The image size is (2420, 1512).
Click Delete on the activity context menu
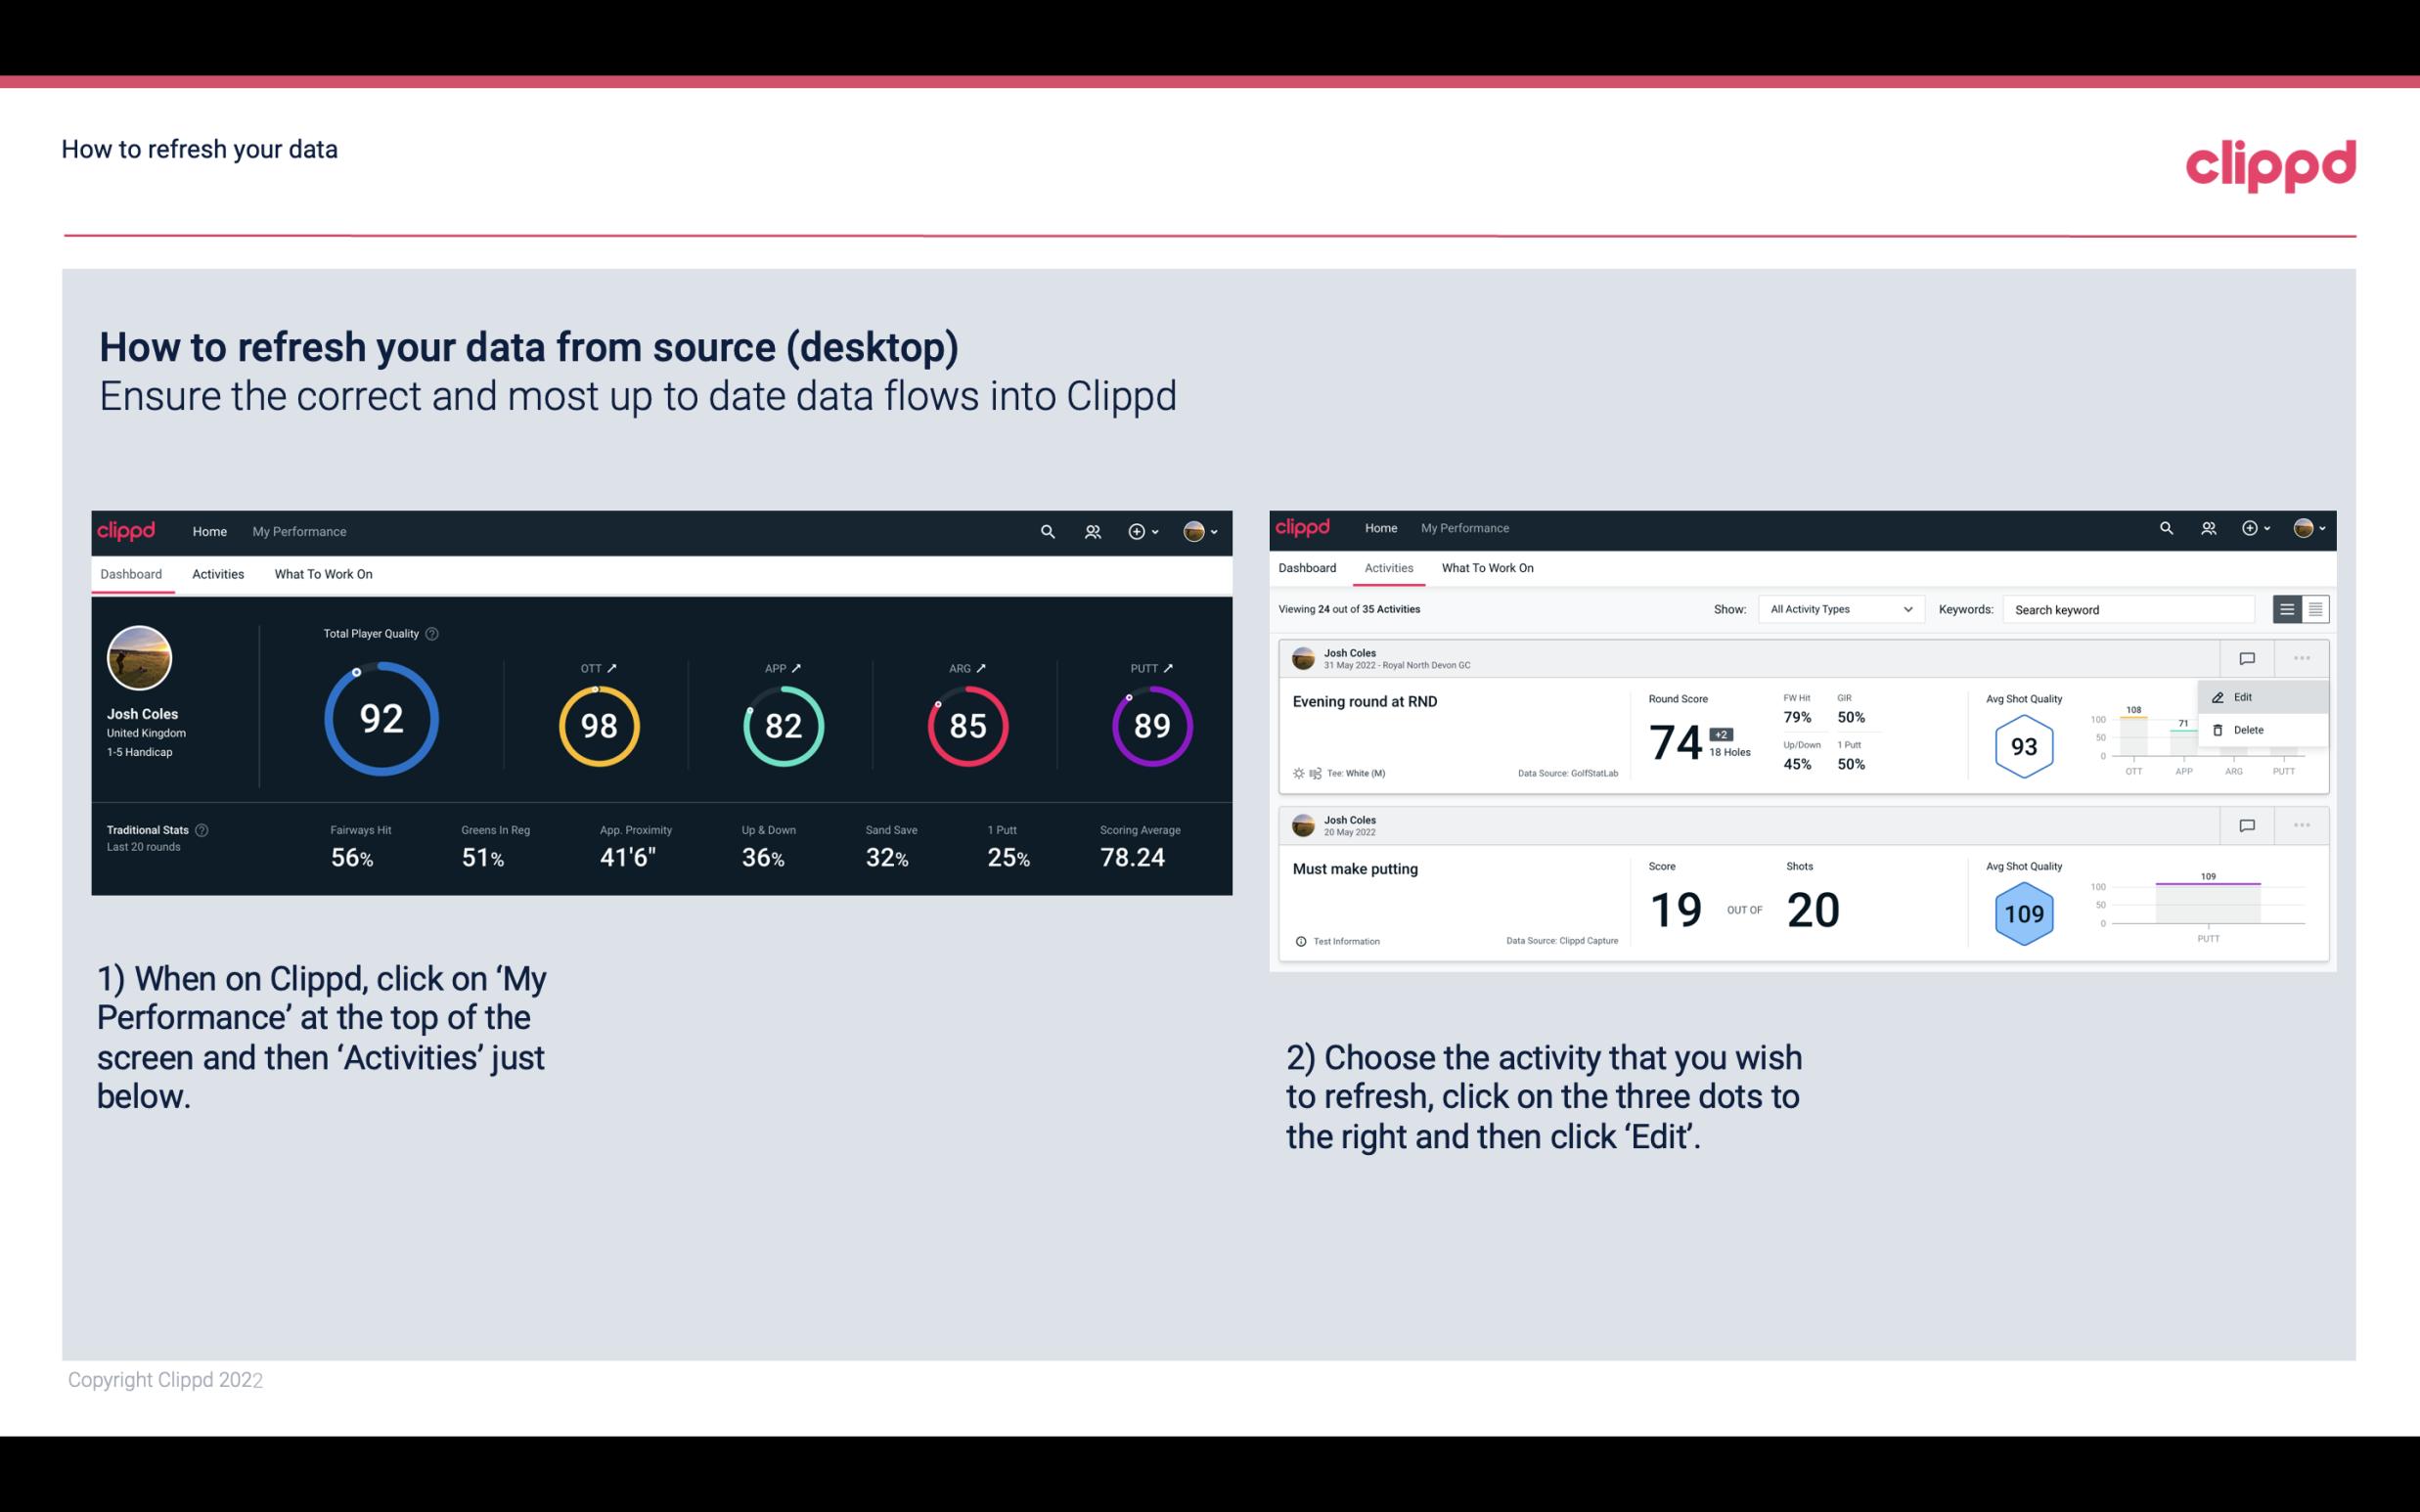click(x=2249, y=730)
